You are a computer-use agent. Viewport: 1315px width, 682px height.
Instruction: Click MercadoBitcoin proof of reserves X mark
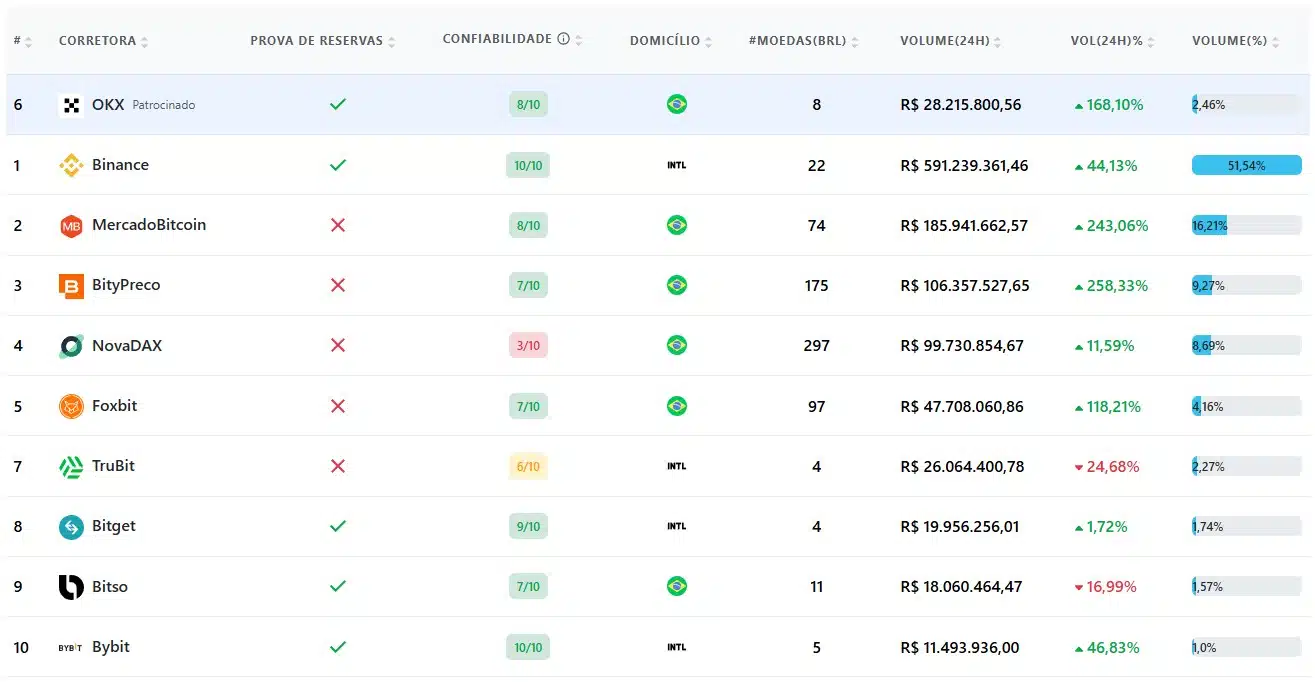click(x=338, y=225)
